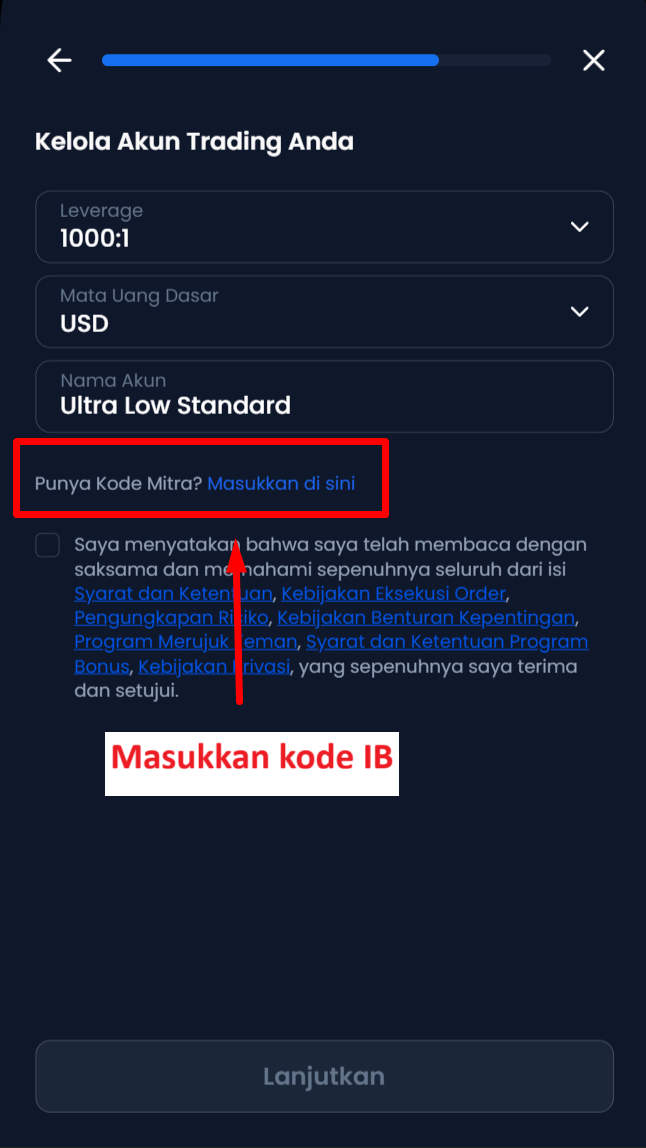Click the Masukkan kode IB annotation label
The width and height of the screenshot is (646, 1148).
click(252, 764)
